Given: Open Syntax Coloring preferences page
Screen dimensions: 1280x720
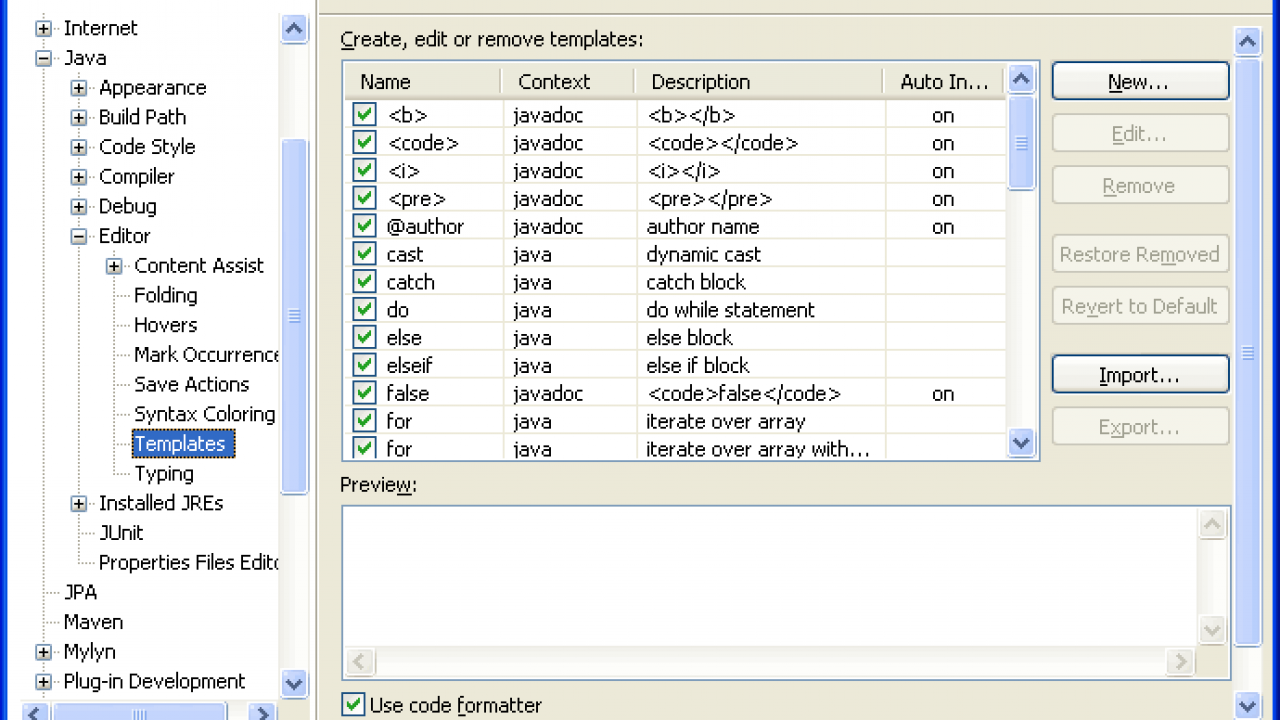Looking at the screenshot, I should [205, 414].
